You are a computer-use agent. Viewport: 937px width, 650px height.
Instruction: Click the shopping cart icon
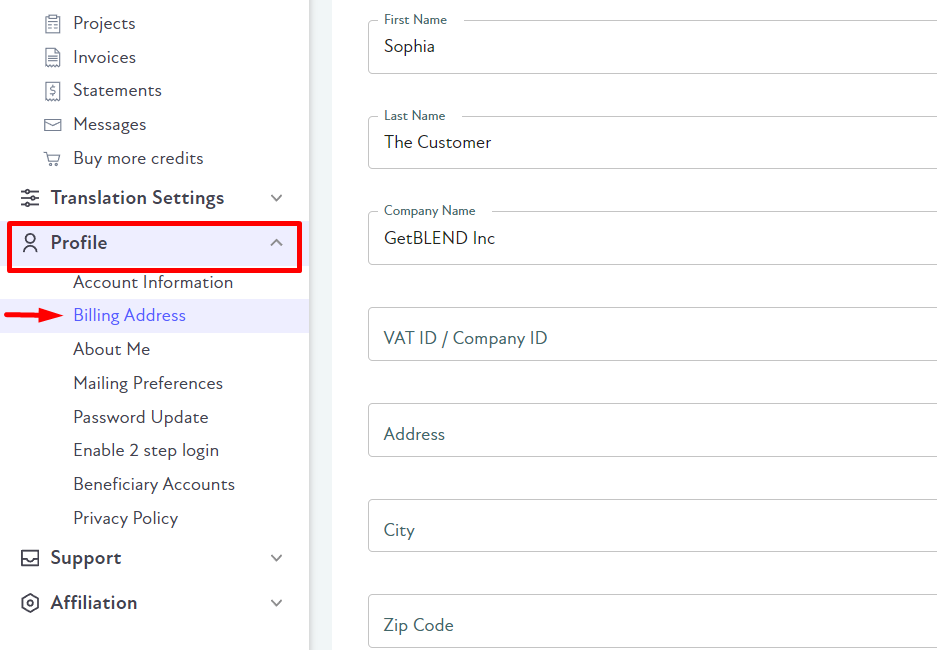tap(53, 158)
